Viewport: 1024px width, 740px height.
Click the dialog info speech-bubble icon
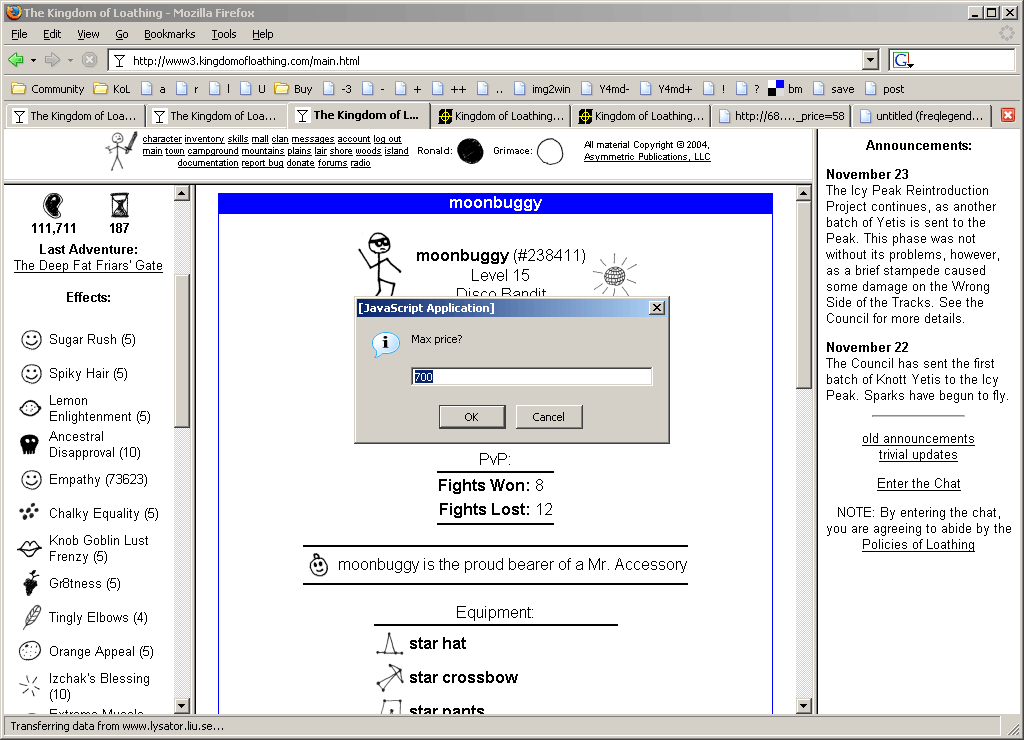click(385, 344)
